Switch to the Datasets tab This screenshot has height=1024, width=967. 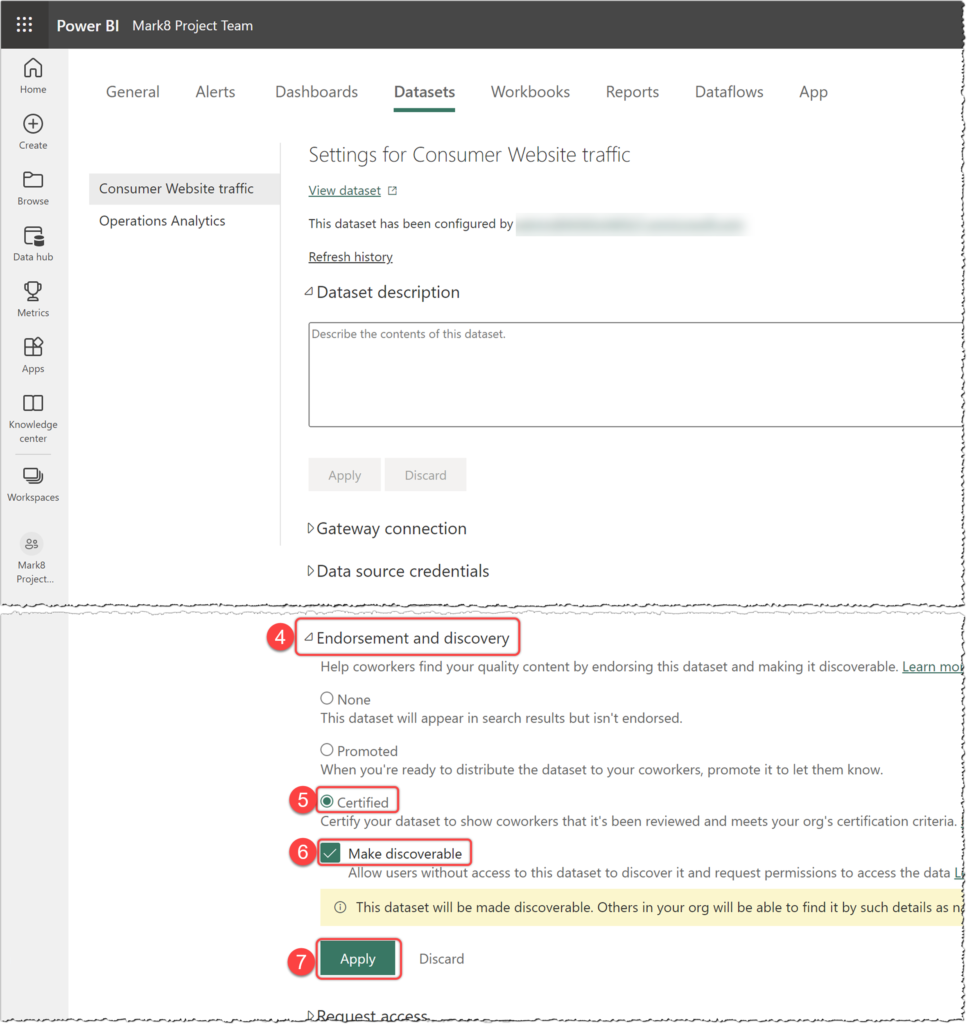(424, 92)
